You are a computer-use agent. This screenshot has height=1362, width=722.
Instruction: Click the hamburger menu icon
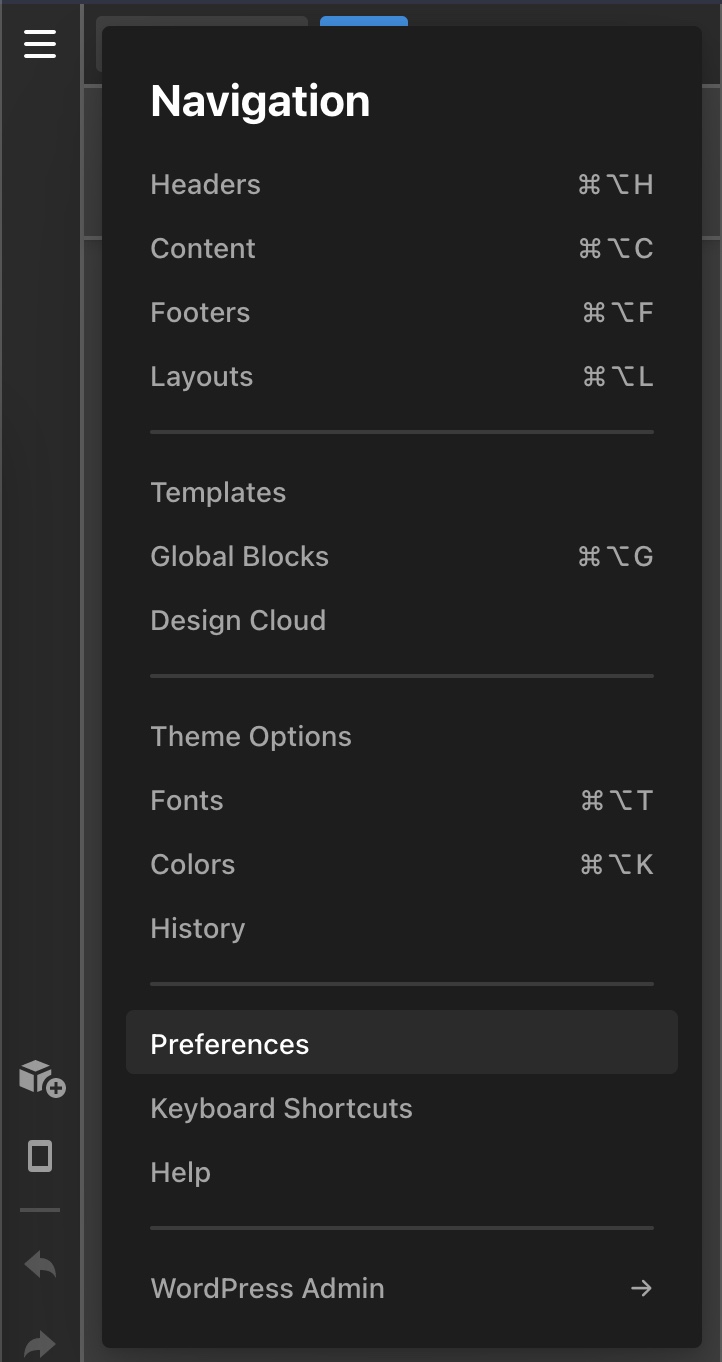point(40,44)
